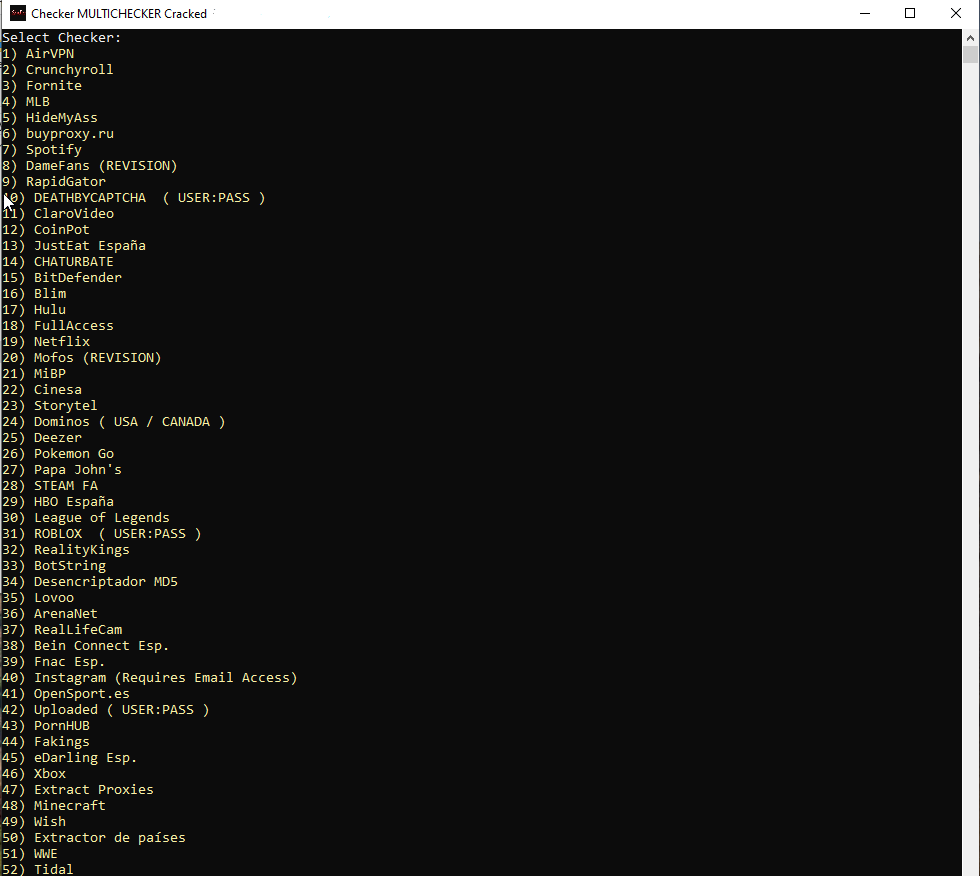Click the '12) CoinPot' line
This screenshot has width=980, height=876.
tap(46, 229)
